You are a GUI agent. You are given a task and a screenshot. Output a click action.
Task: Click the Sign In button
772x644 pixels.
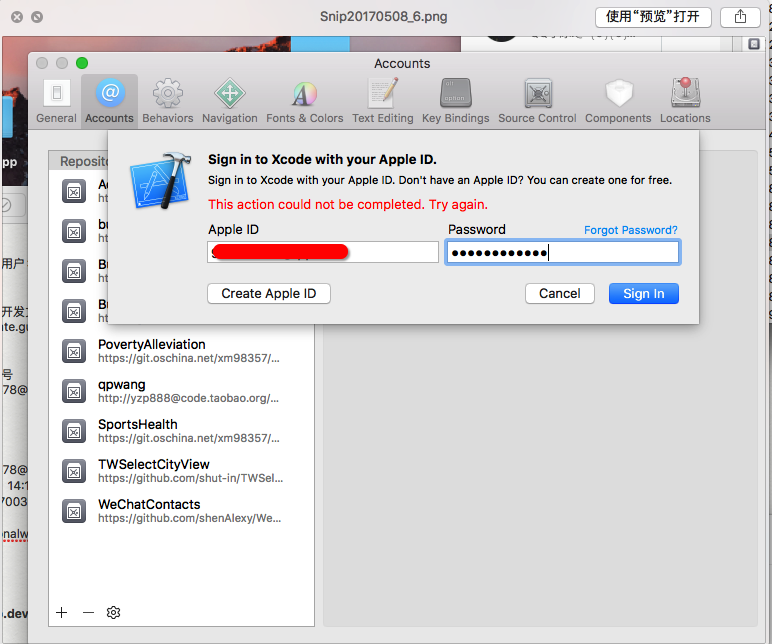click(x=643, y=293)
